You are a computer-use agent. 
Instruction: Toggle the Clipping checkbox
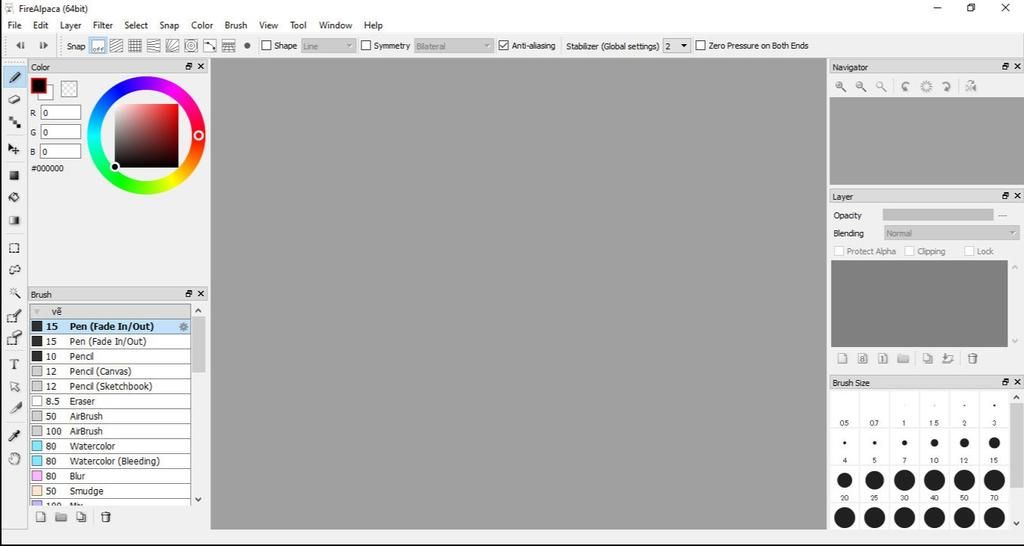pyautogui.click(x=909, y=251)
